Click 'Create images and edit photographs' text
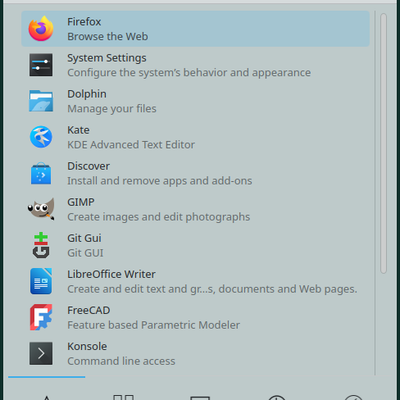 coord(159,217)
